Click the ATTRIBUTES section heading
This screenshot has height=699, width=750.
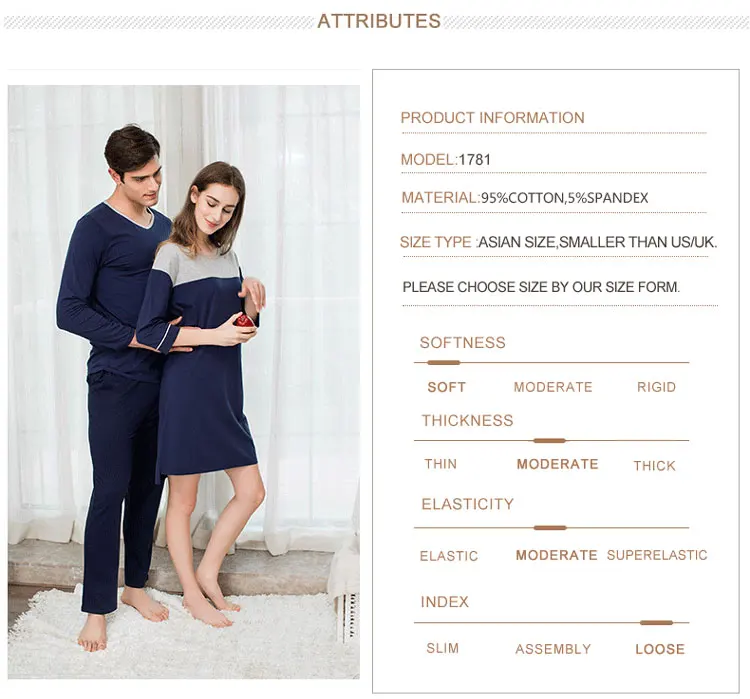379,21
